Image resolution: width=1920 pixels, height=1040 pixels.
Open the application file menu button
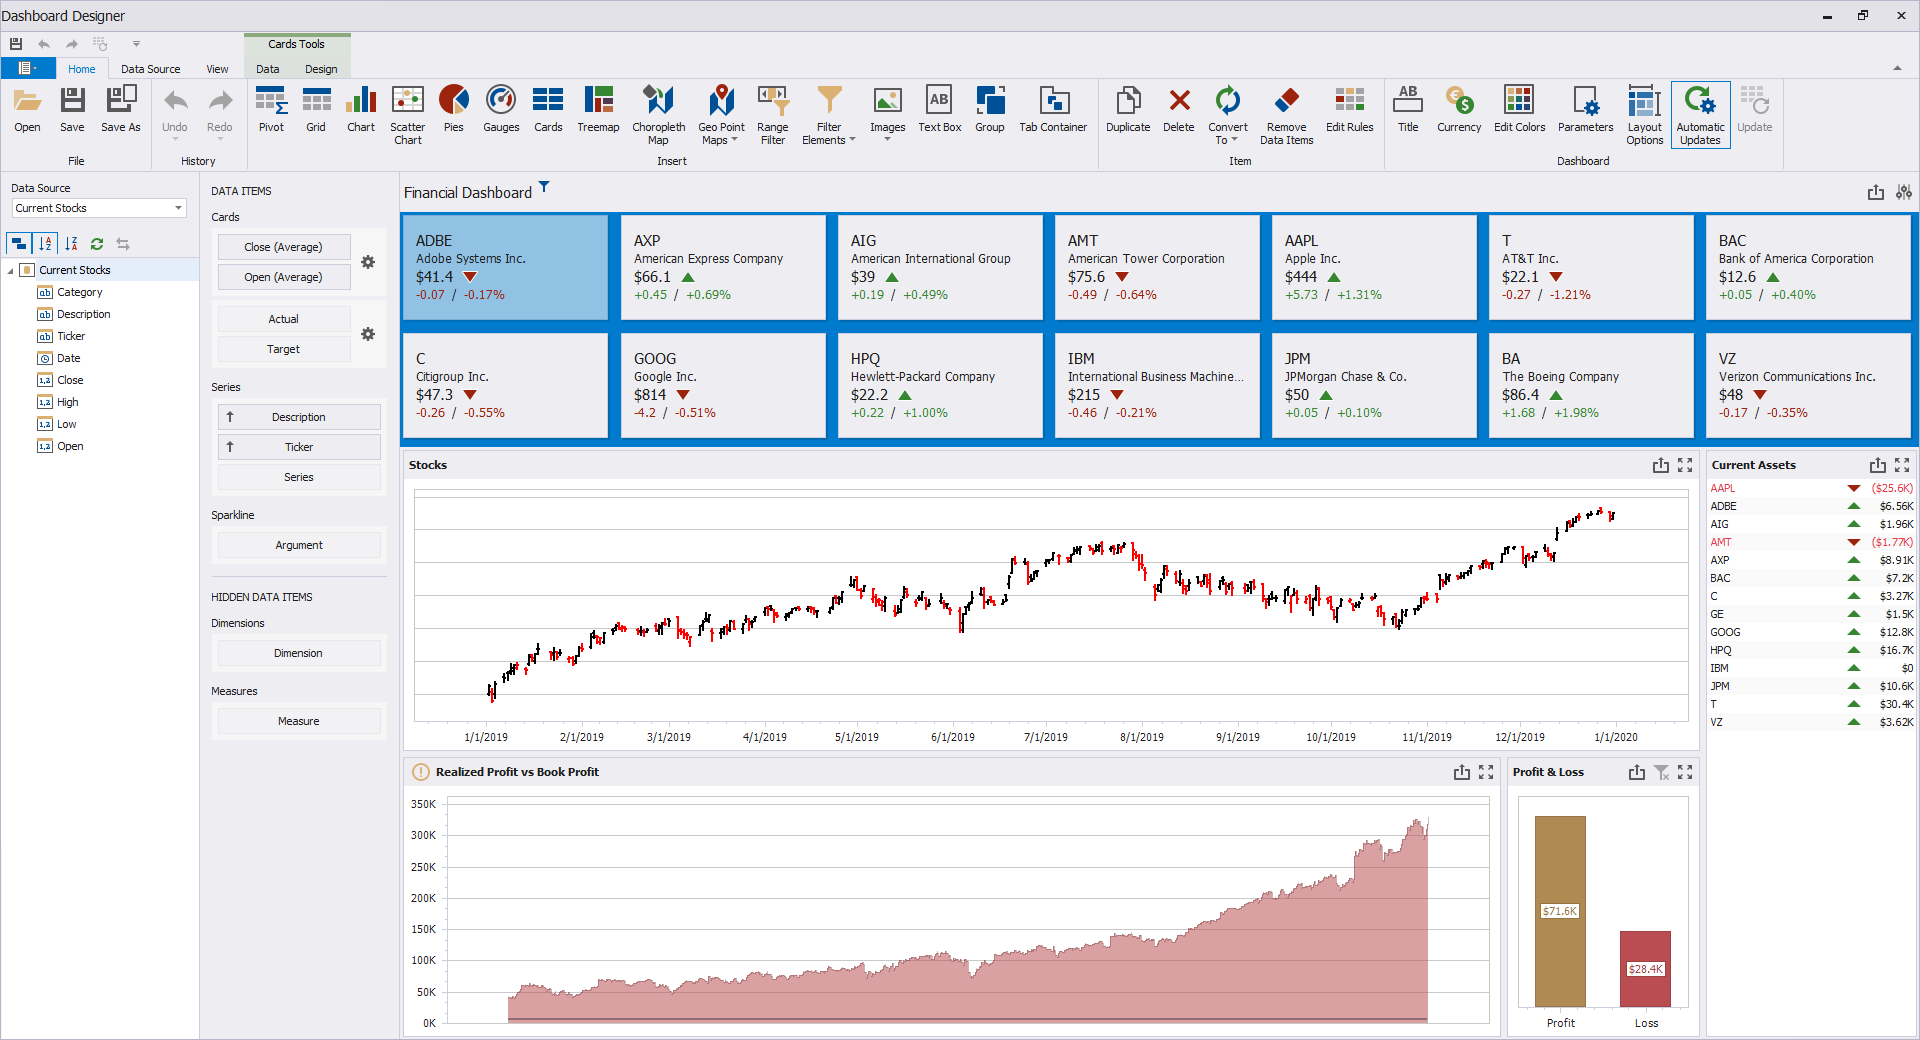tap(27, 68)
